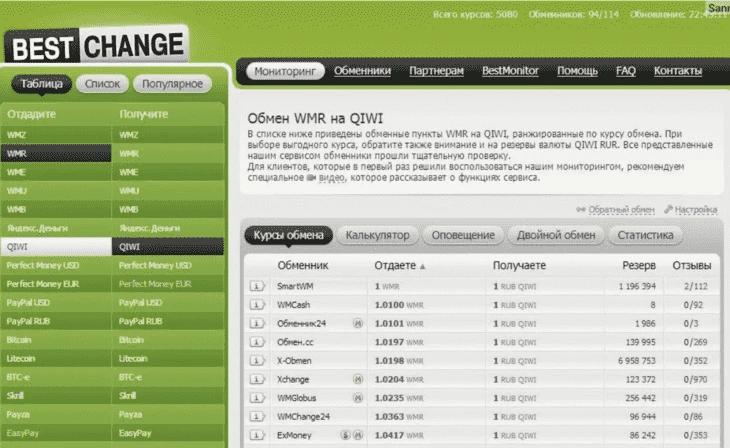730x448 pixels.
Task: Open info icon for Xchange row
Action: pyautogui.click(x=257, y=379)
